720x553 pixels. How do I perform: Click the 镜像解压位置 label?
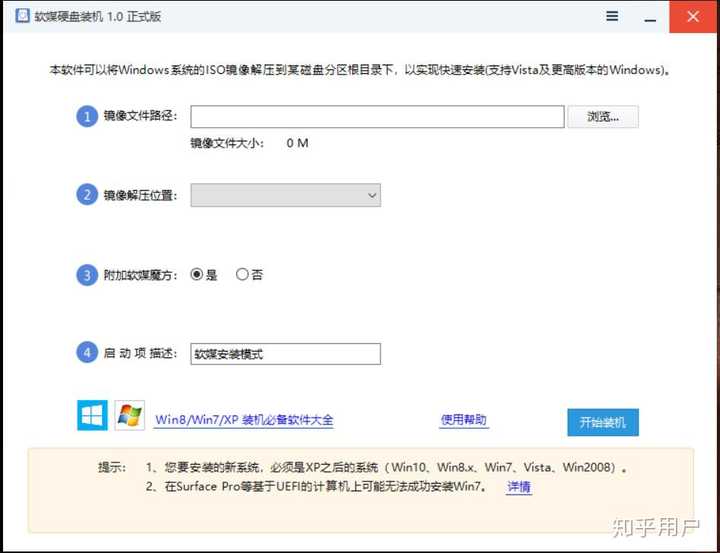point(141,195)
